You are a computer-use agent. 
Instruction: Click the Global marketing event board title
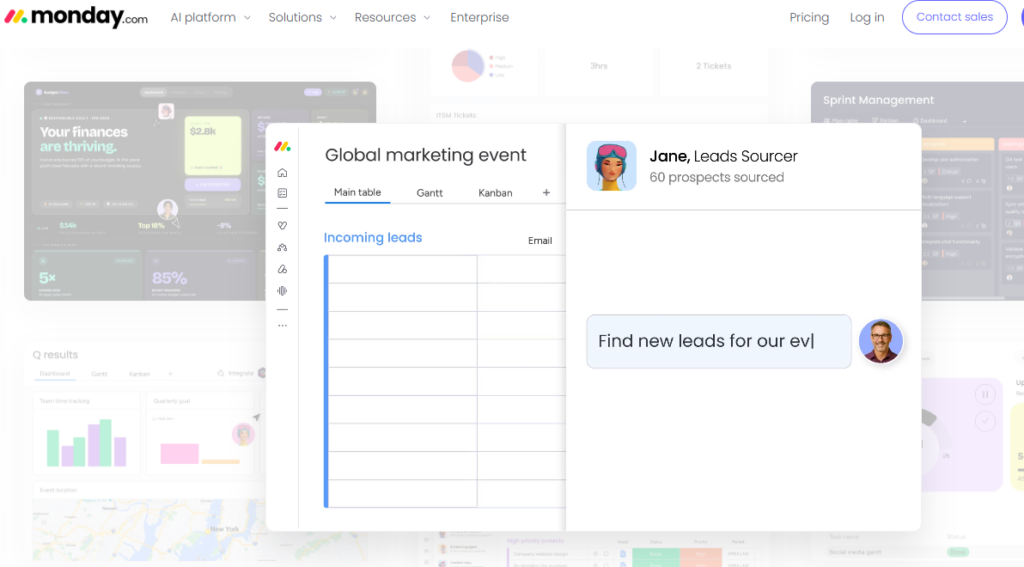[x=425, y=155]
